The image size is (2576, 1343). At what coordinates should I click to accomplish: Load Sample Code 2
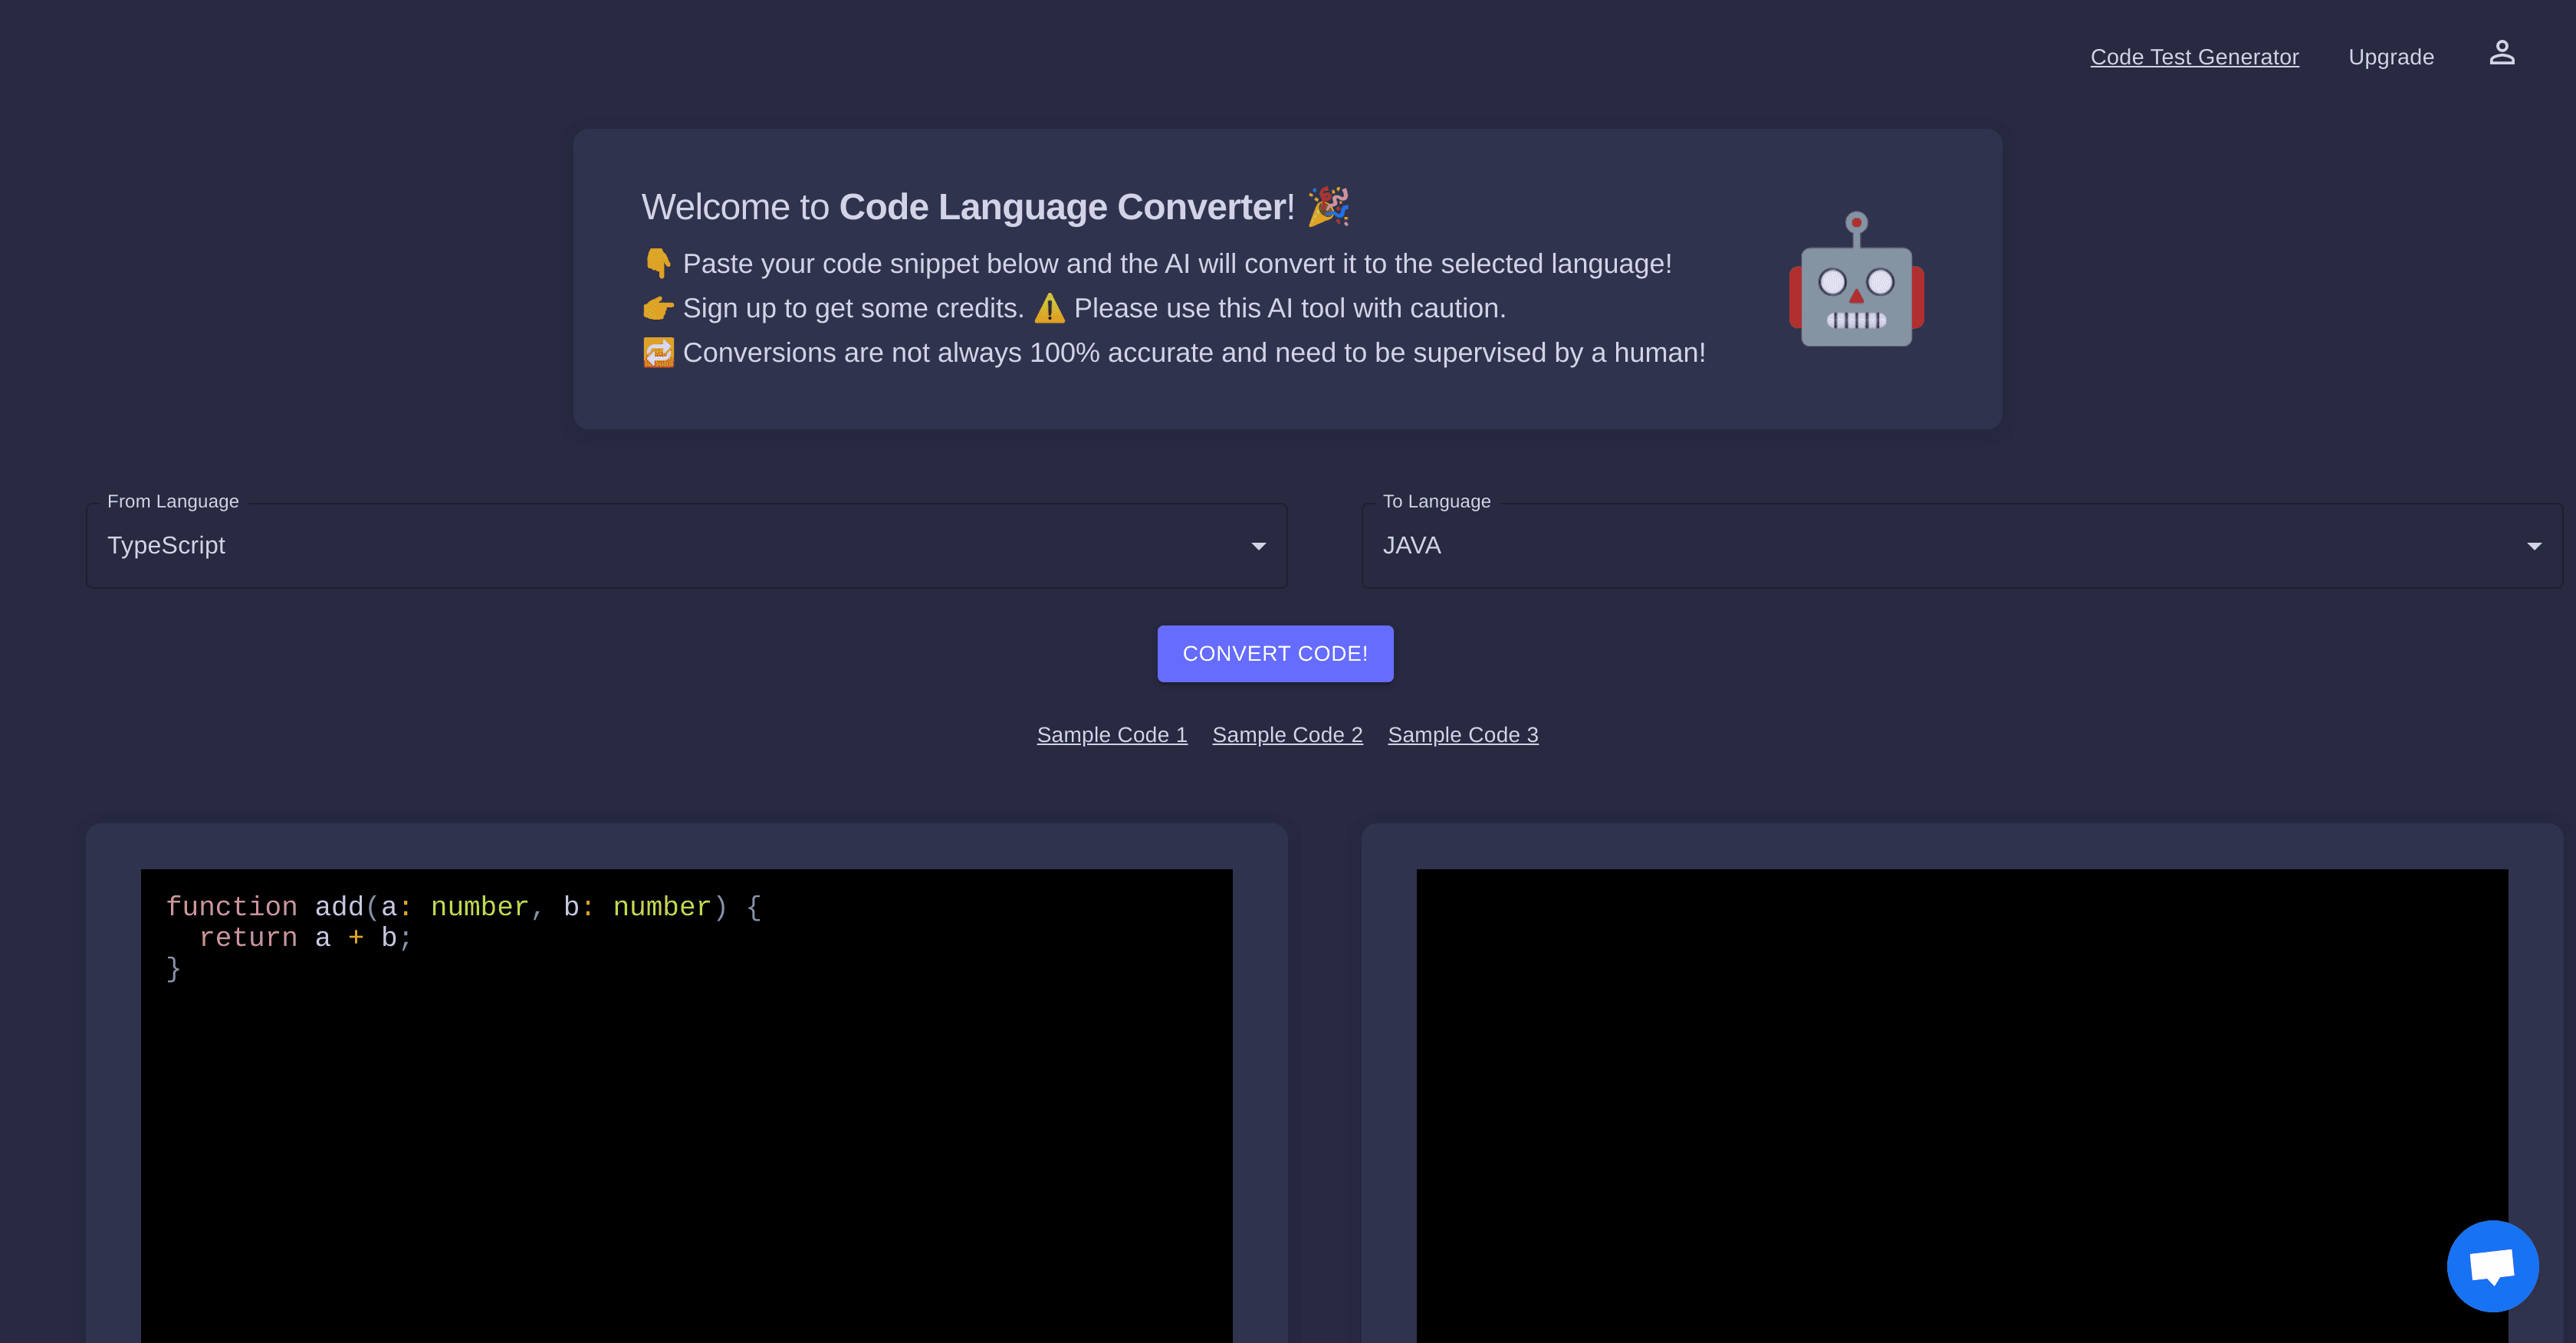[1287, 735]
